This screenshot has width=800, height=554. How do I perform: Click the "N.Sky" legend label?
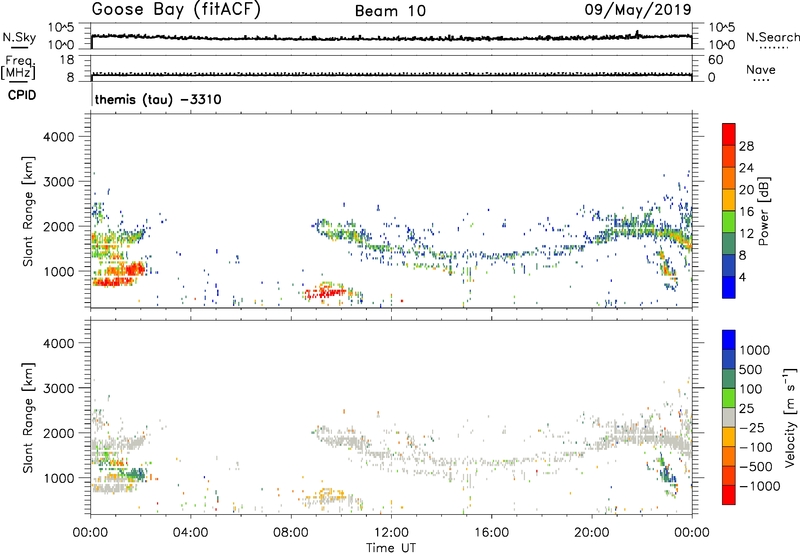(19, 37)
